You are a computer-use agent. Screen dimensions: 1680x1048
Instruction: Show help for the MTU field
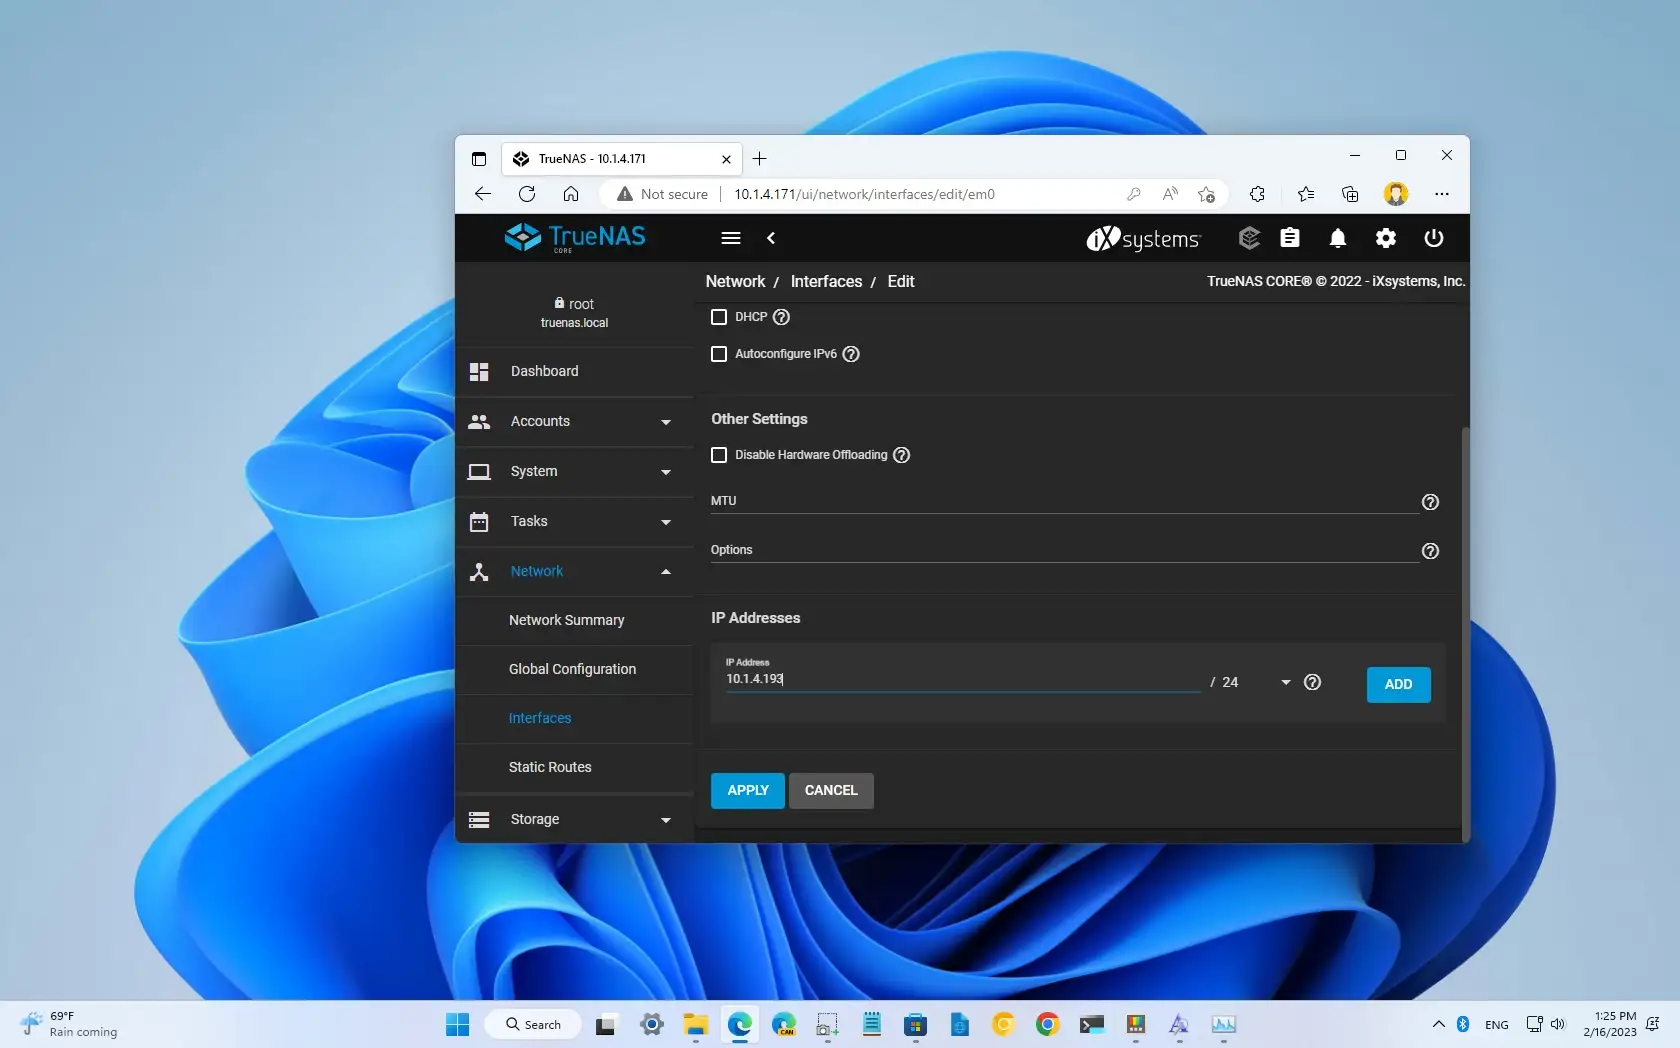[x=1430, y=502]
